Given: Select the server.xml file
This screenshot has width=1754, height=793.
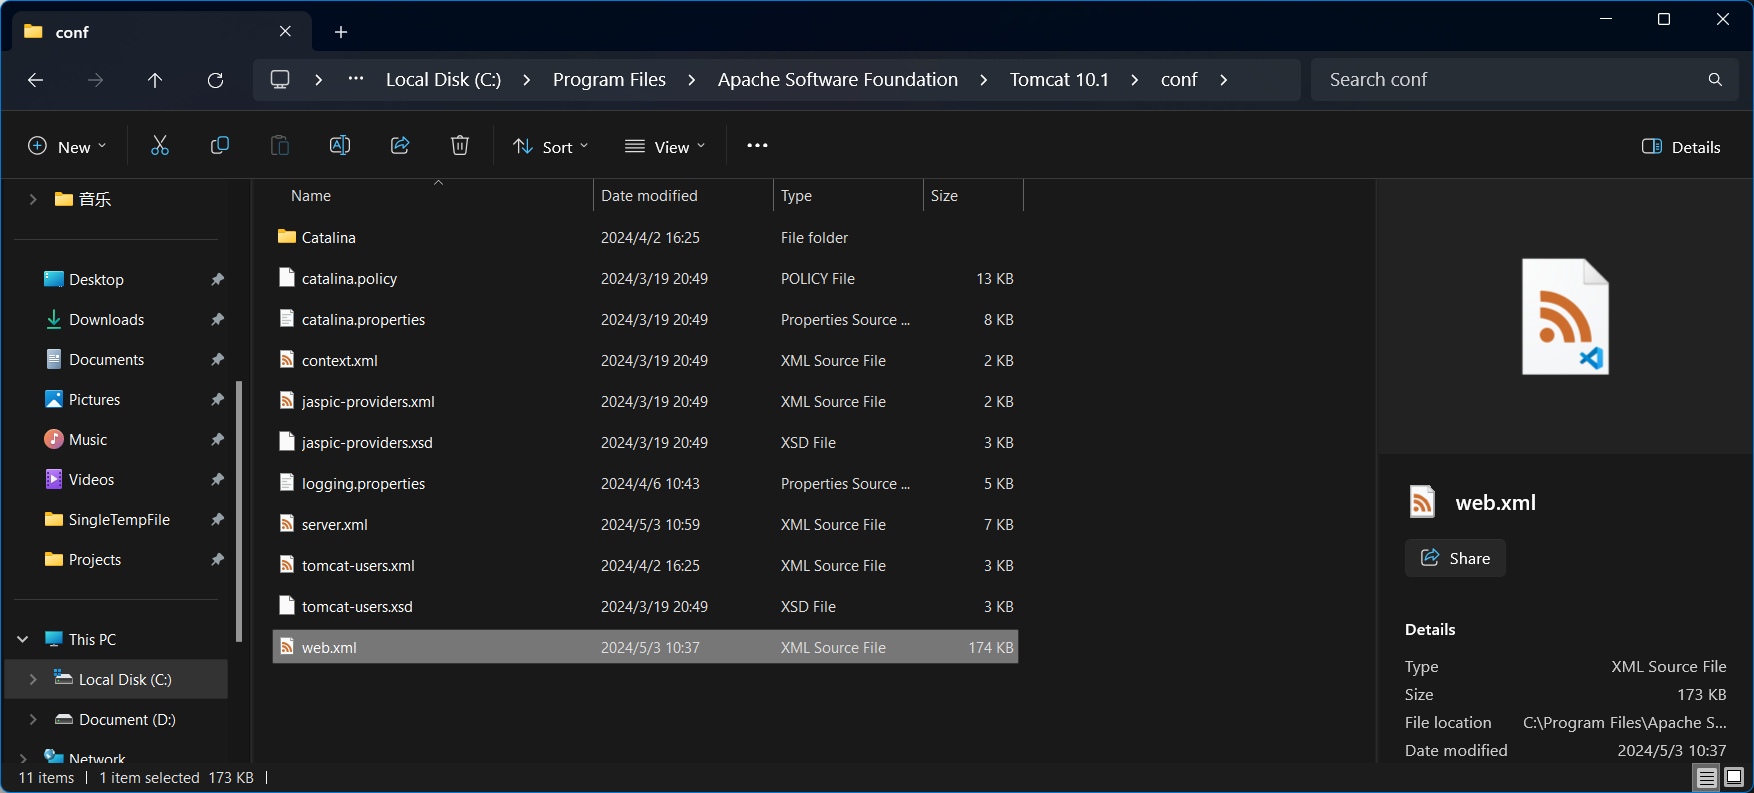Looking at the screenshot, I should click(645, 524).
